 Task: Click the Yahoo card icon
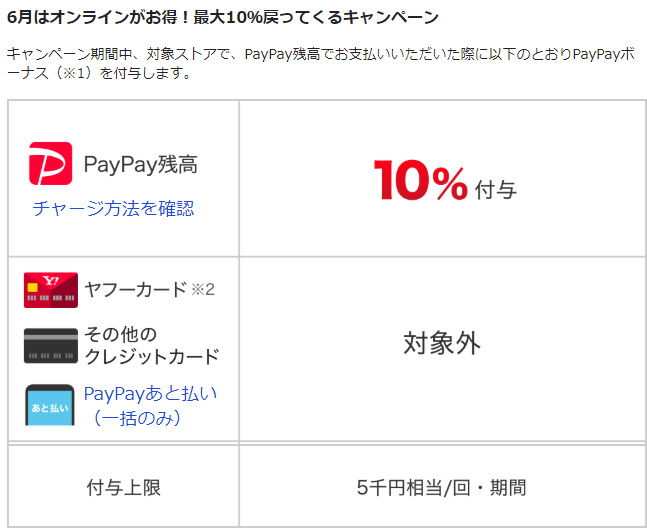tap(51, 290)
